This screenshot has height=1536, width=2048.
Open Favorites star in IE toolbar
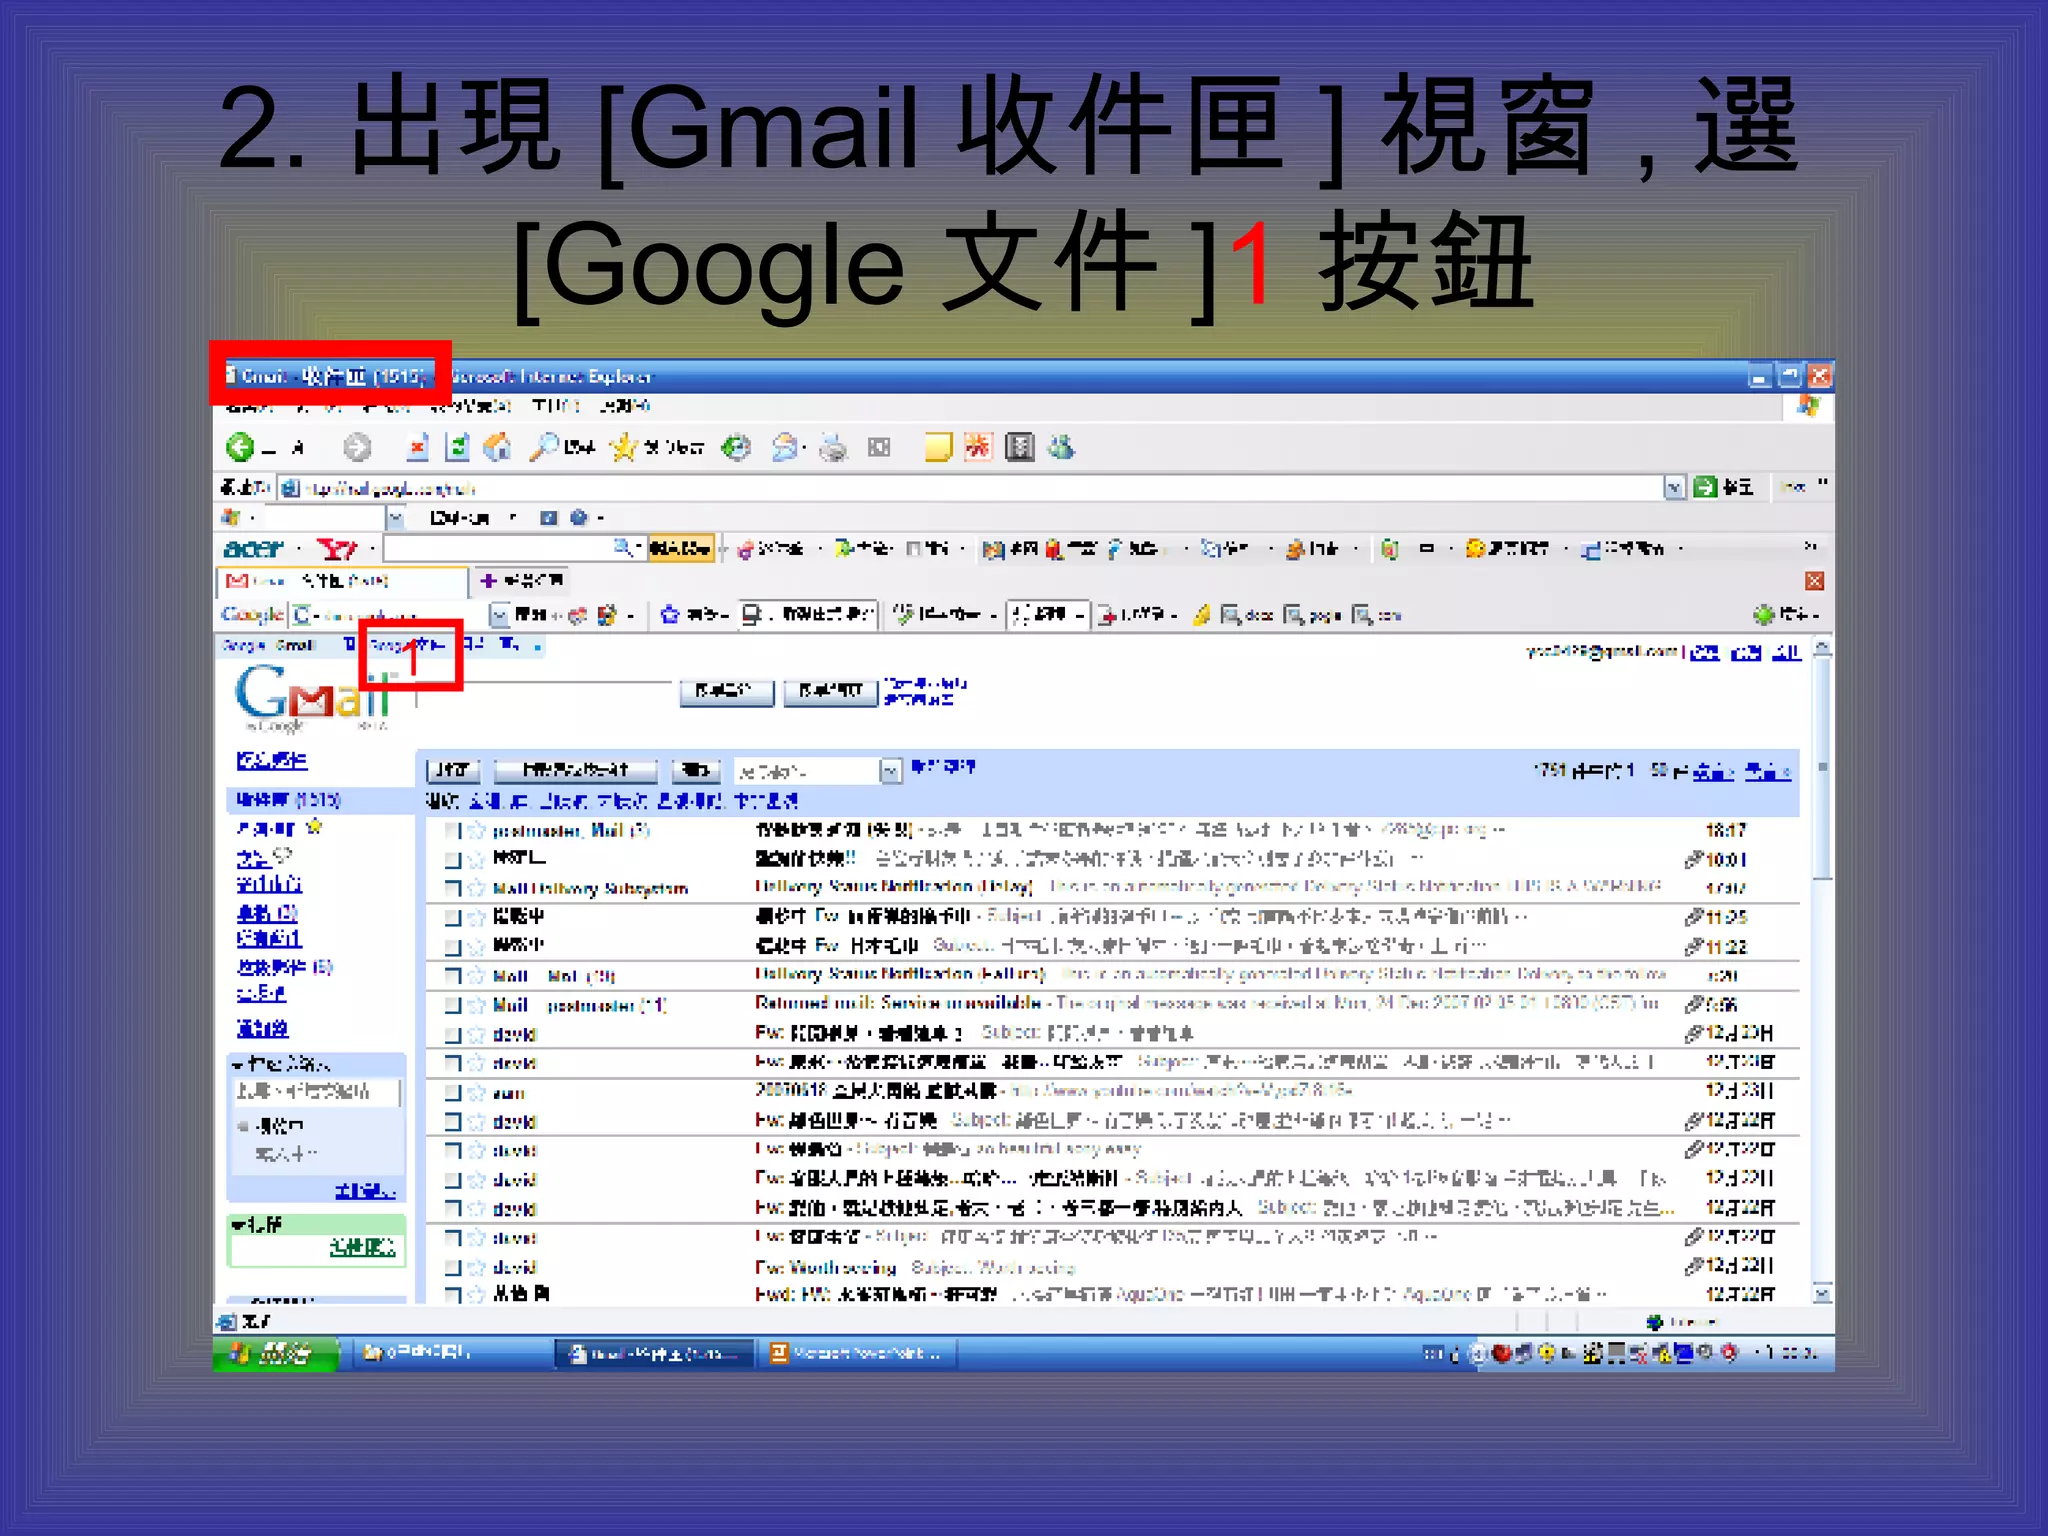[x=623, y=447]
